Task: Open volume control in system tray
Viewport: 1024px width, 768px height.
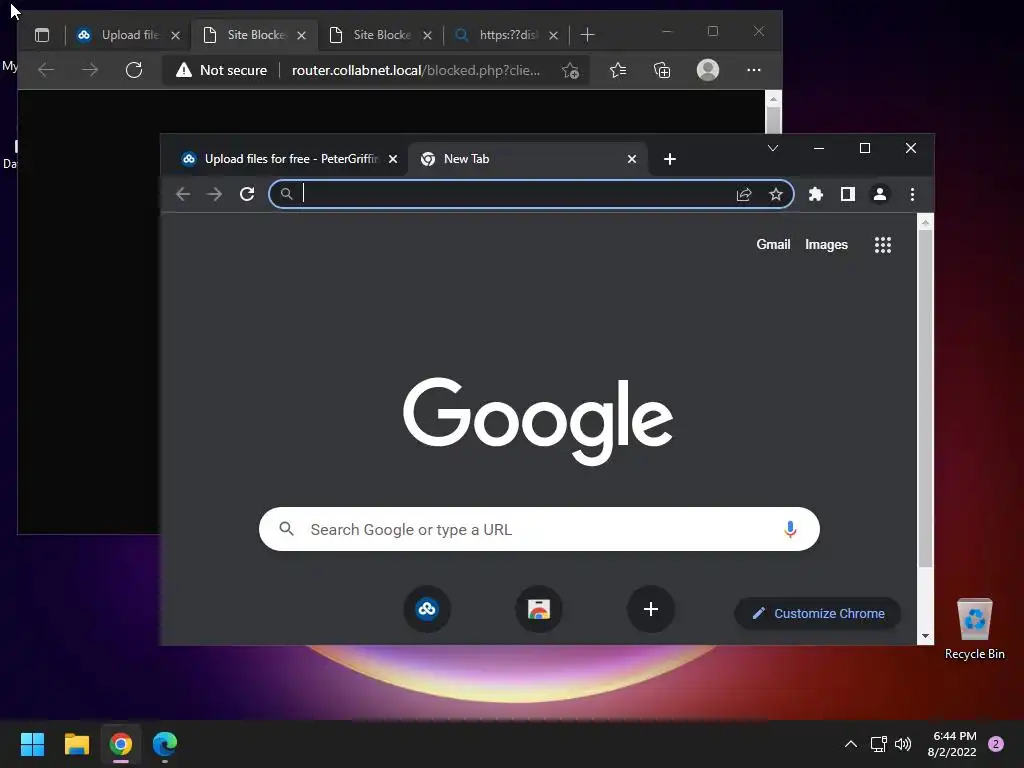Action: 903,744
